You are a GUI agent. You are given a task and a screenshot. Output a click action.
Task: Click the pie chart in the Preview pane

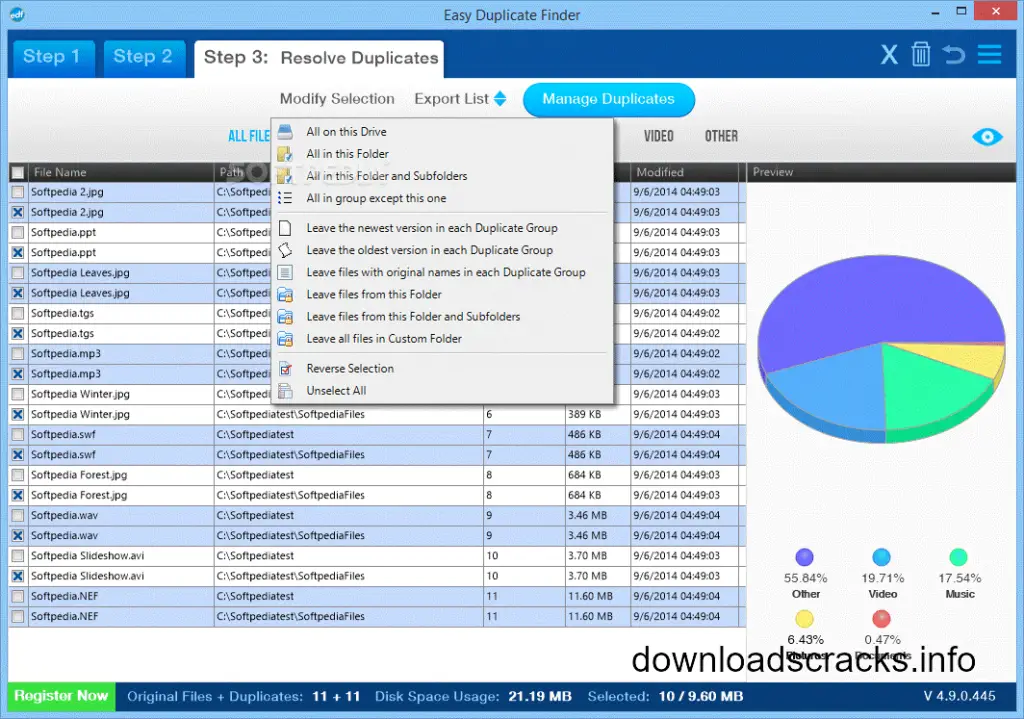point(881,349)
